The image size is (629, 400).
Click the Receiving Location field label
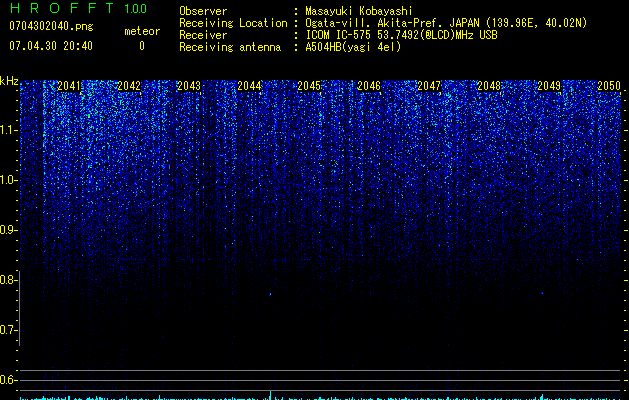pos(233,23)
